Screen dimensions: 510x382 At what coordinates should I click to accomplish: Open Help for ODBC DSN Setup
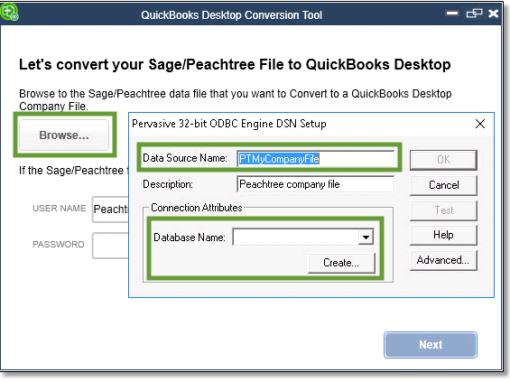tap(443, 235)
